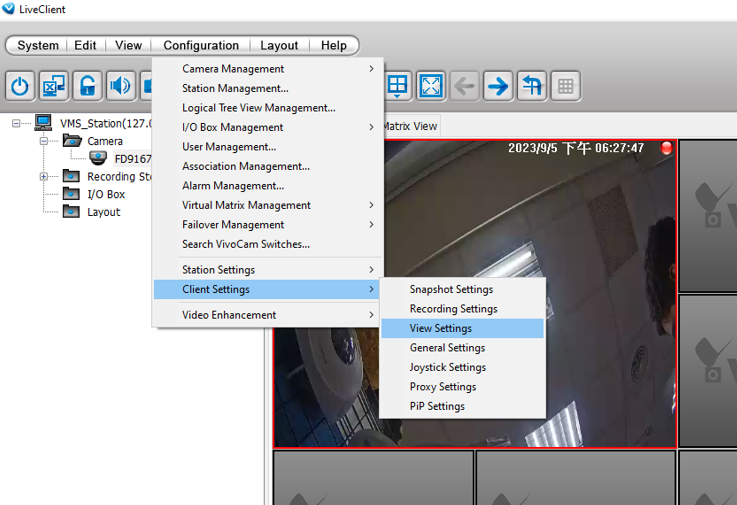The image size is (737, 505).
Task: Select the Layout tree label
Action: coord(104,212)
